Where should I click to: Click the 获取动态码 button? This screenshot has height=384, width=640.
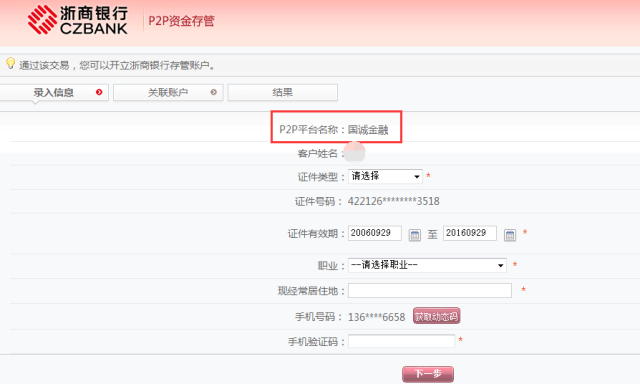pyautogui.click(x=437, y=316)
